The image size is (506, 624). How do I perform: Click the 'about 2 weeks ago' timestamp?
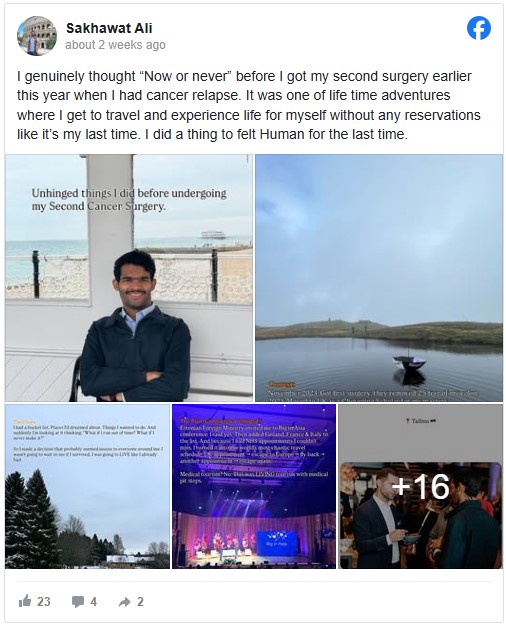click(x=115, y=45)
